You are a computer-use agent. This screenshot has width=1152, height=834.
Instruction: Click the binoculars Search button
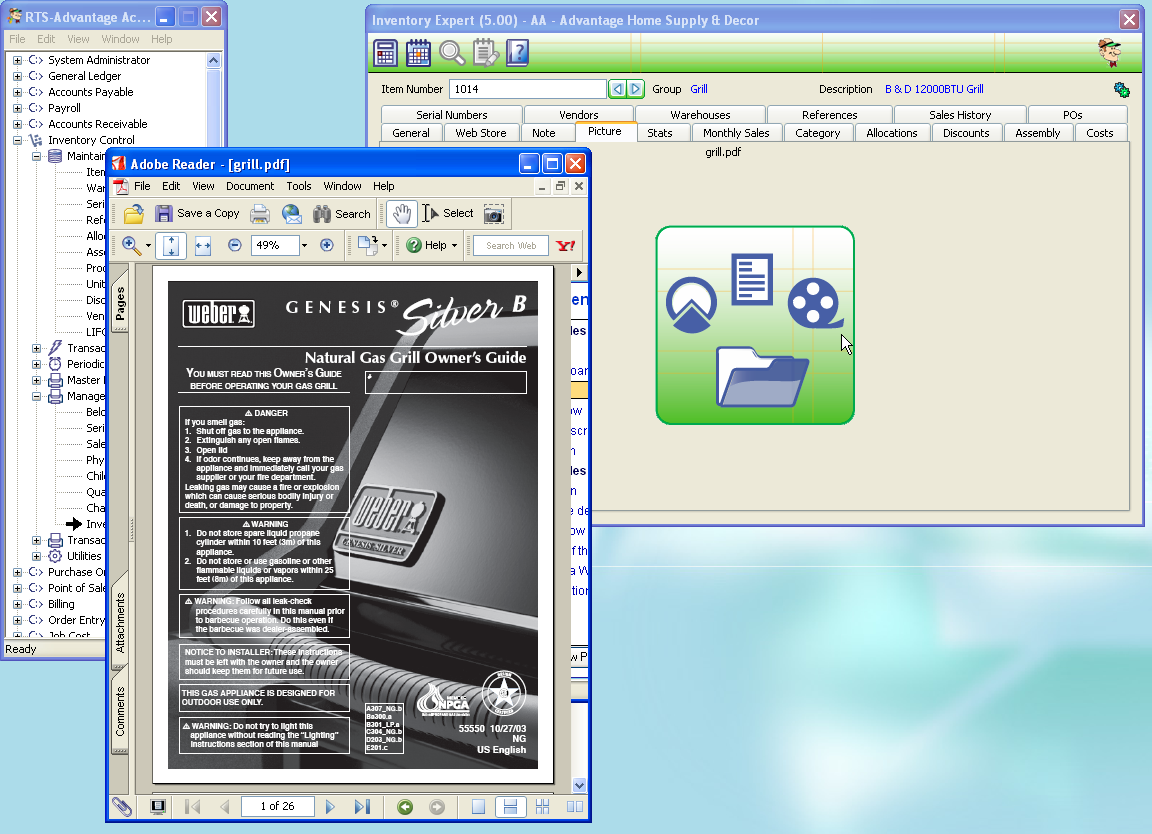(342, 214)
